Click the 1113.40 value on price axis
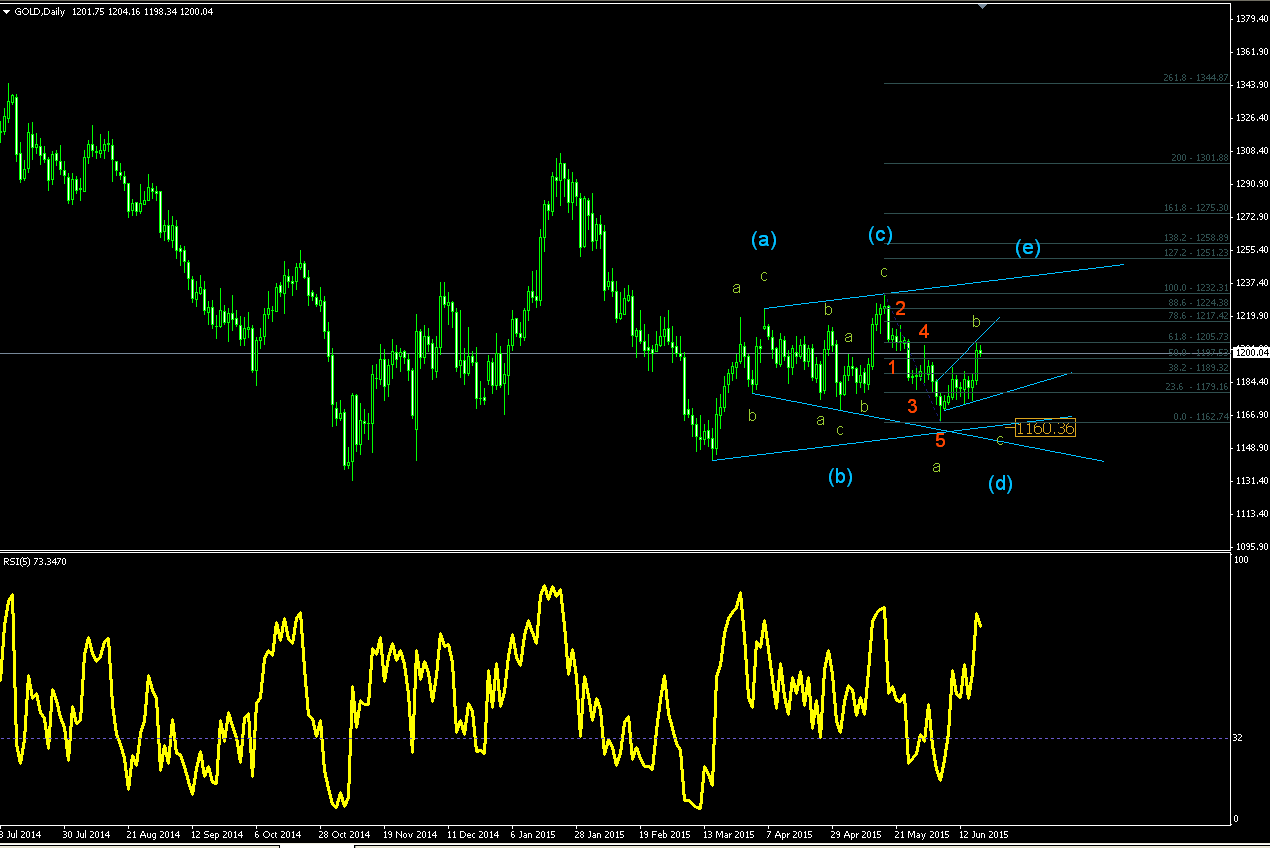Image resolution: width=1270 pixels, height=848 pixels. [x=1251, y=514]
